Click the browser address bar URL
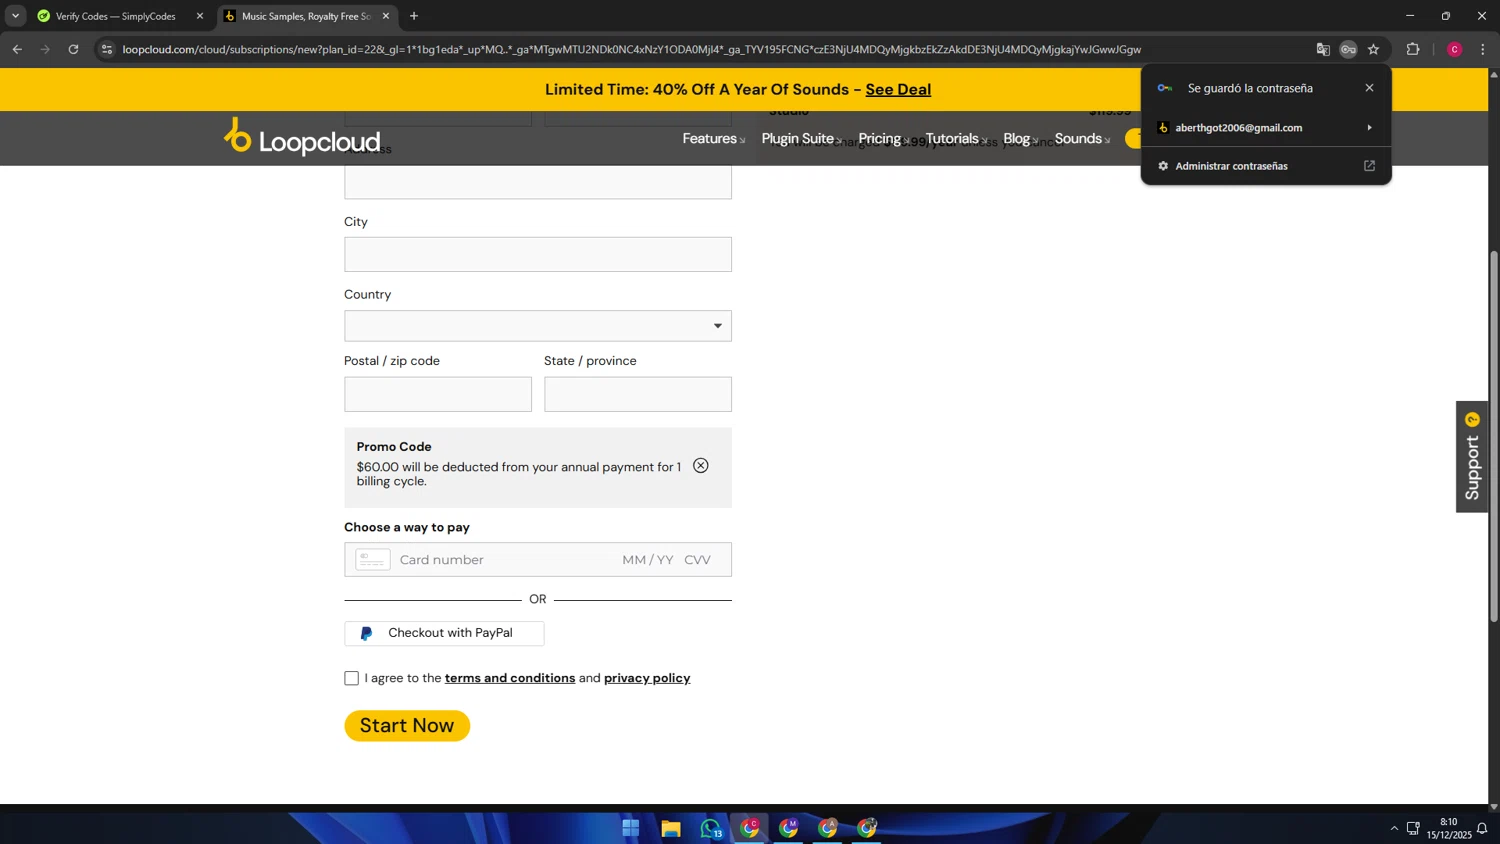This screenshot has height=844, width=1500. coord(632,49)
